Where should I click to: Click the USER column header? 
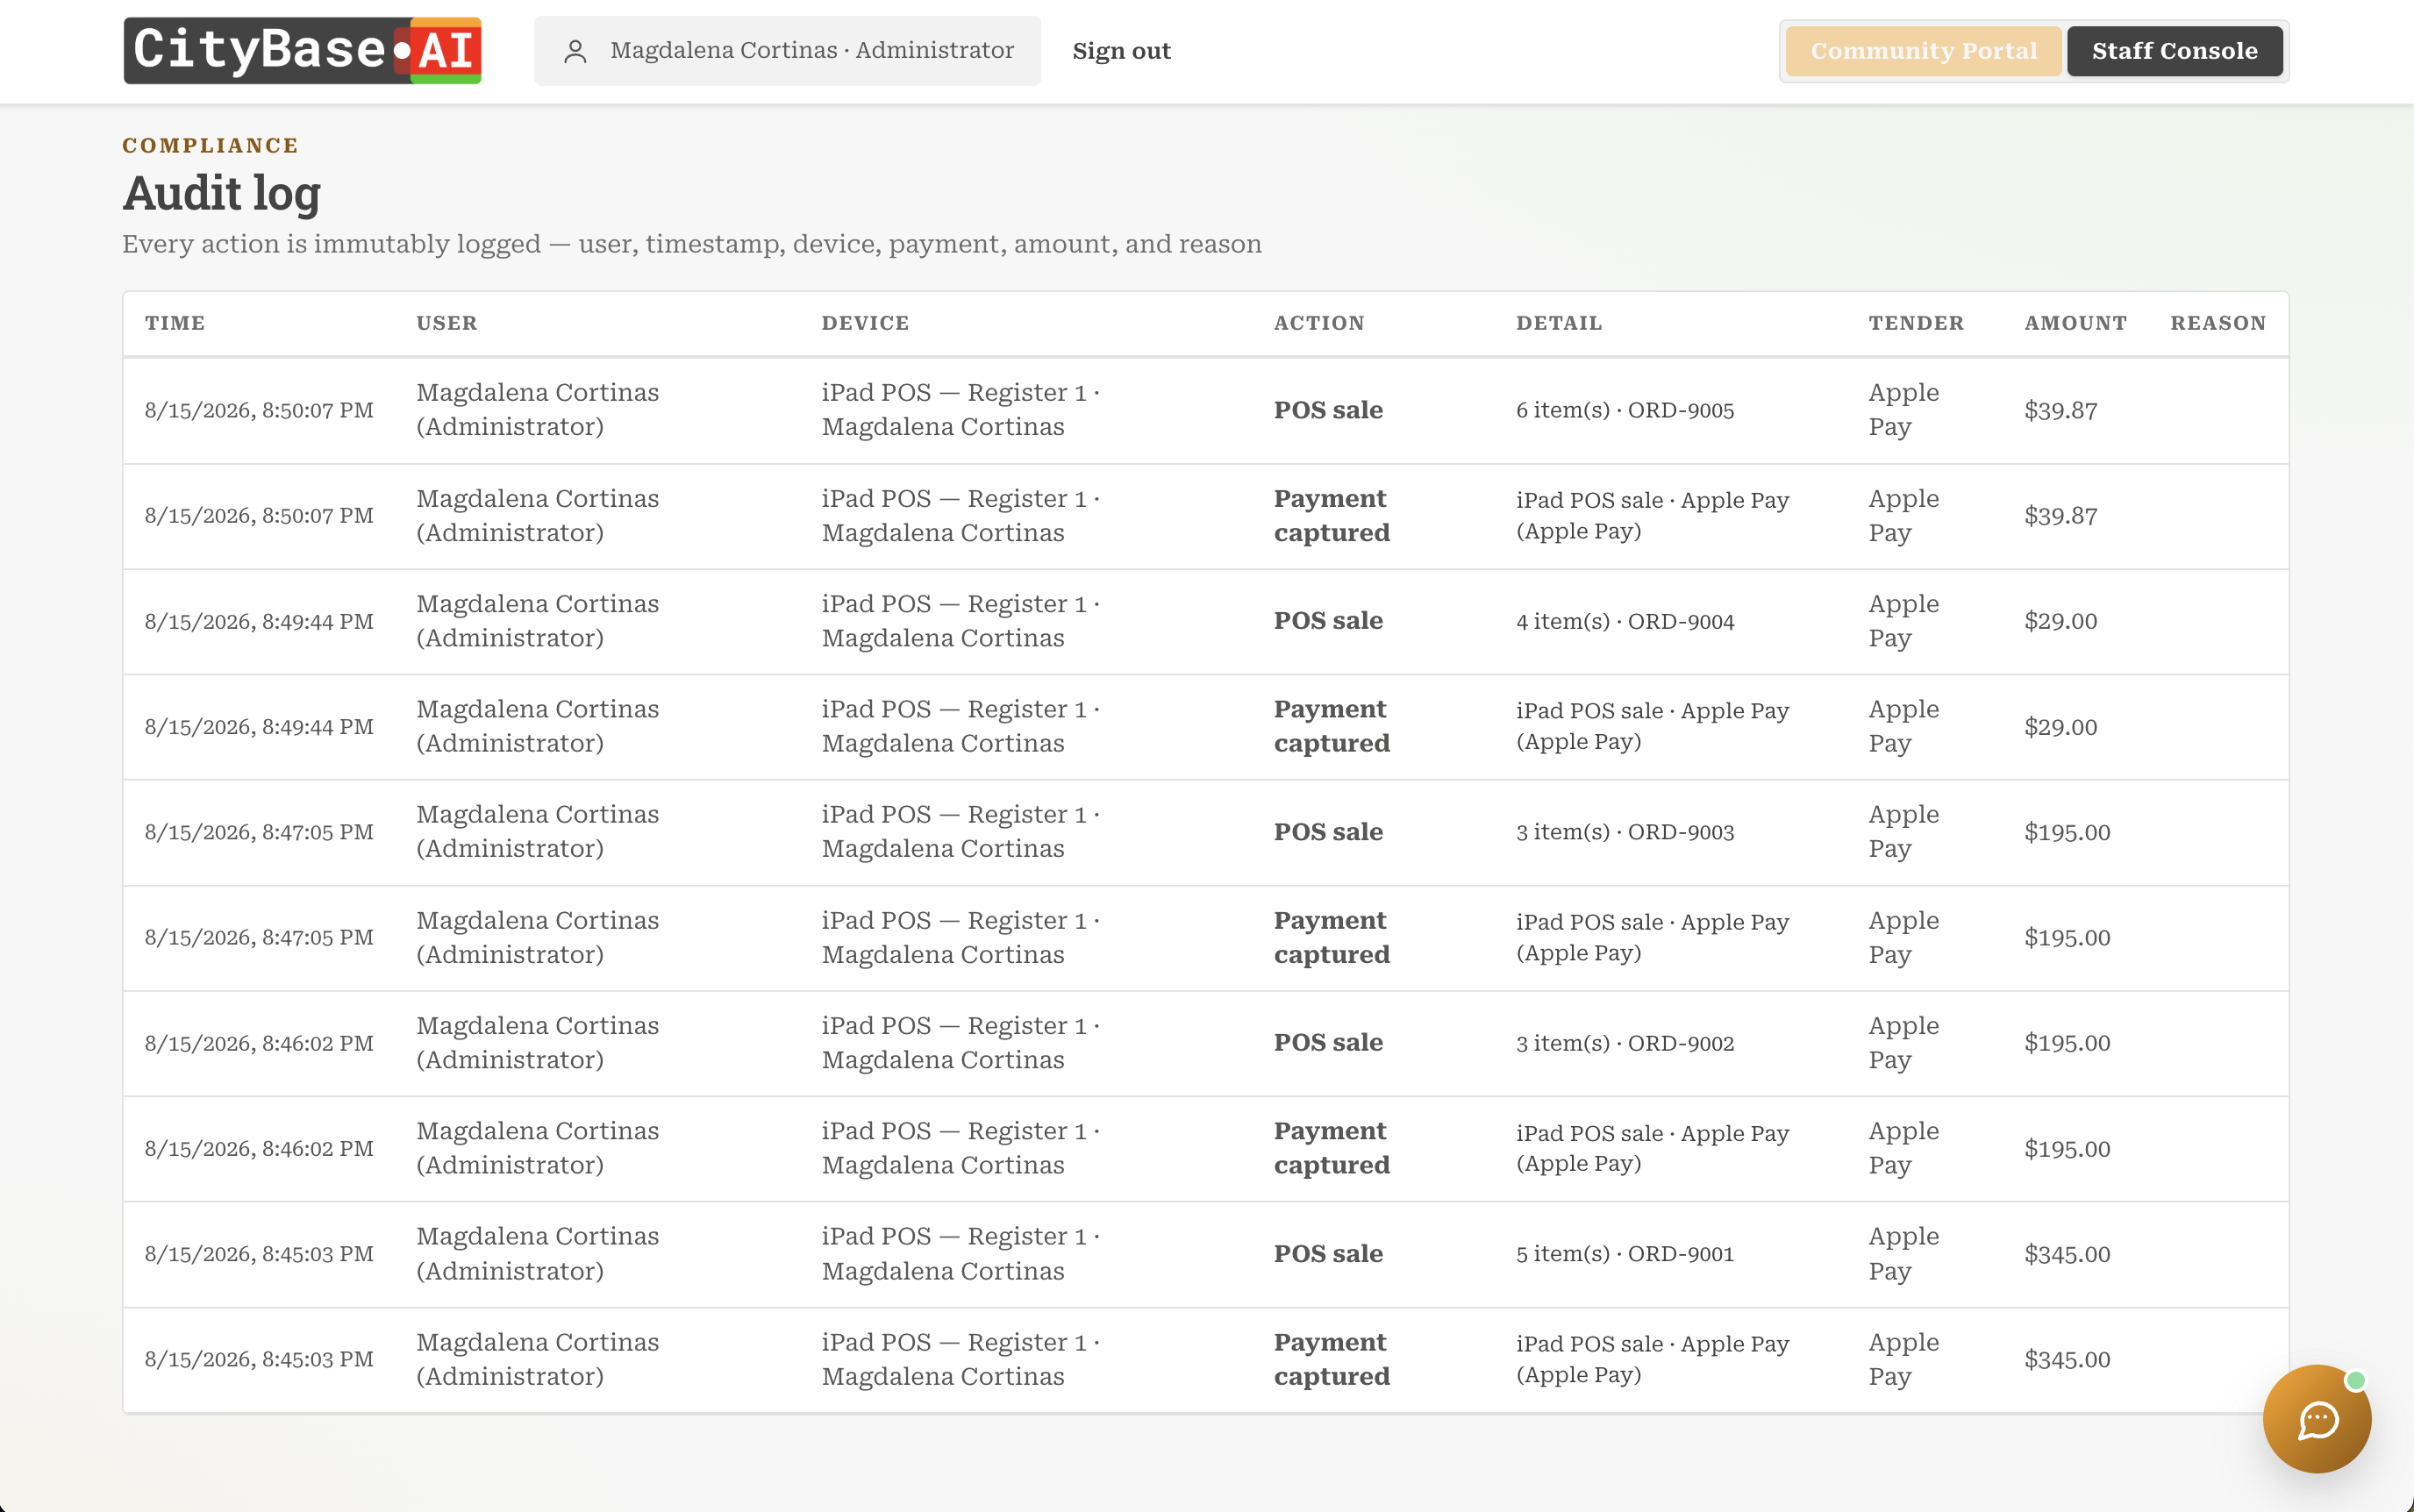coord(447,323)
